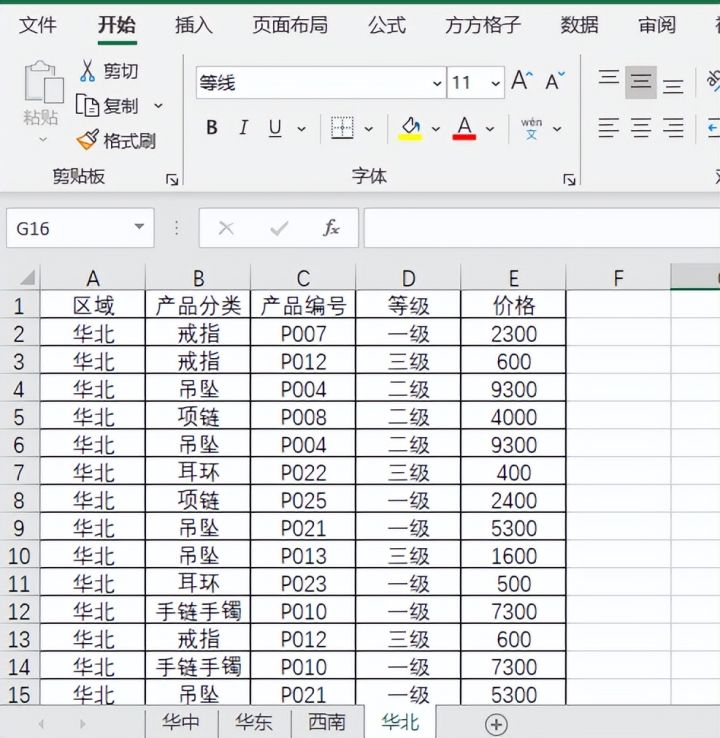The image size is (720, 738).
Task: Expand phonetic guide options arrow
Action: click(557, 128)
